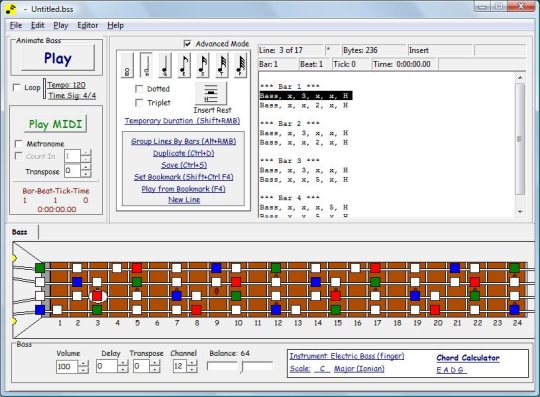This screenshot has height=397, width=540.
Task: Click the Set Bookmark link
Action: [184, 177]
